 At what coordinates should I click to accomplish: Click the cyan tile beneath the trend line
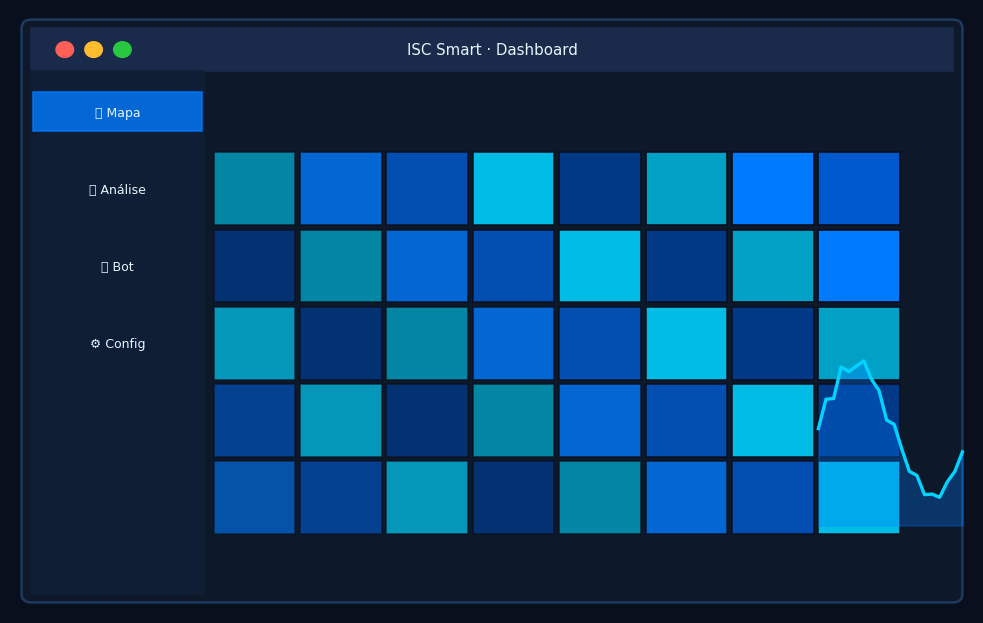click(x=858, y=497)
